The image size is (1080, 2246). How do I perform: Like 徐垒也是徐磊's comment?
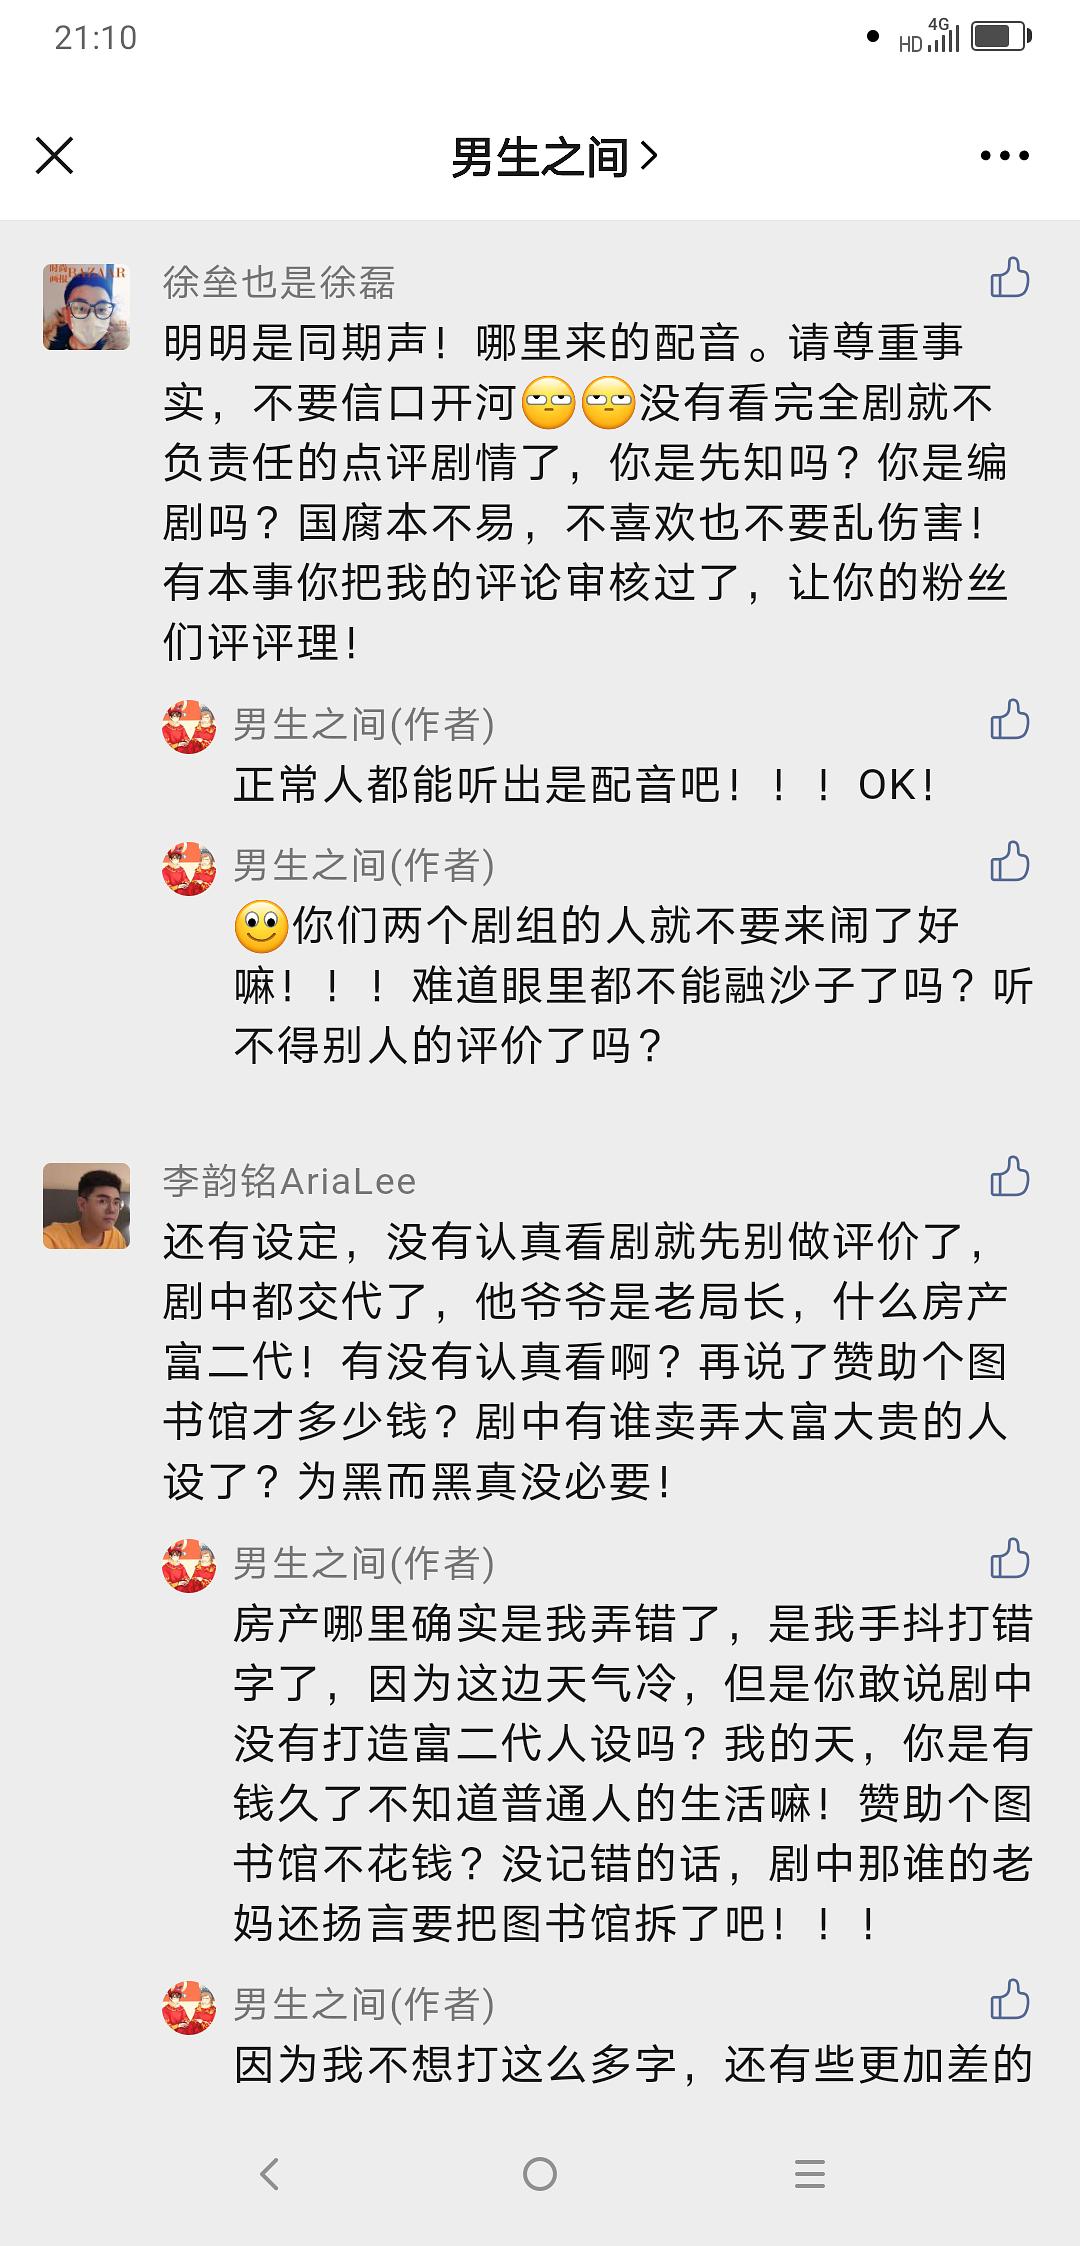pyautogui.click(x=1009, y=278)
